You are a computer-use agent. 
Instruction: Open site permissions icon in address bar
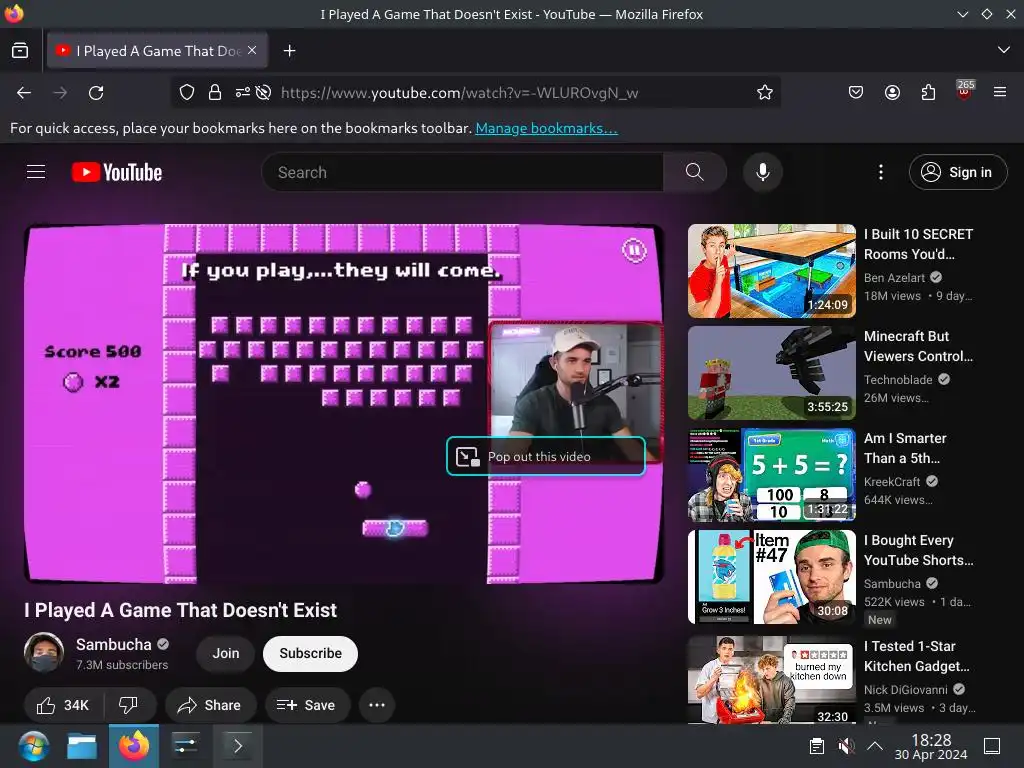[x=242, y=93]
